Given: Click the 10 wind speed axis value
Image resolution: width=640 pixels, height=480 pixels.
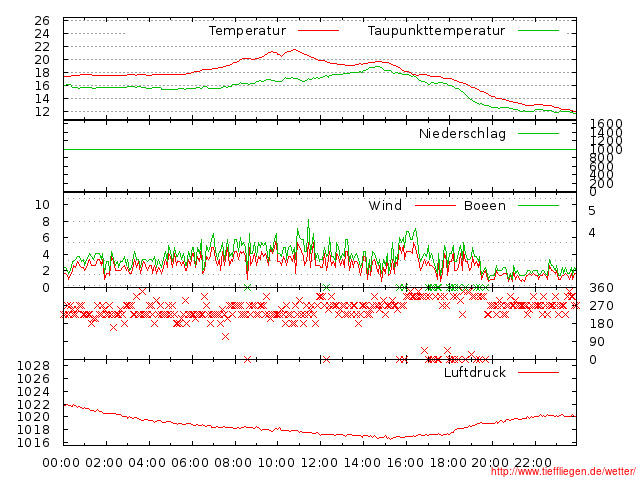Looking at the screenshot, I should pos(42,205).
